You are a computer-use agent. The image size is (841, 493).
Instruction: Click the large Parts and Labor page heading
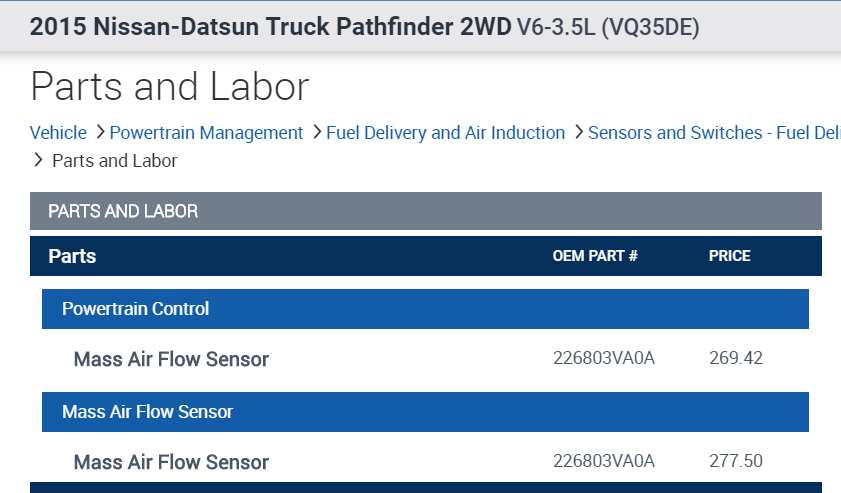(170, 87)
